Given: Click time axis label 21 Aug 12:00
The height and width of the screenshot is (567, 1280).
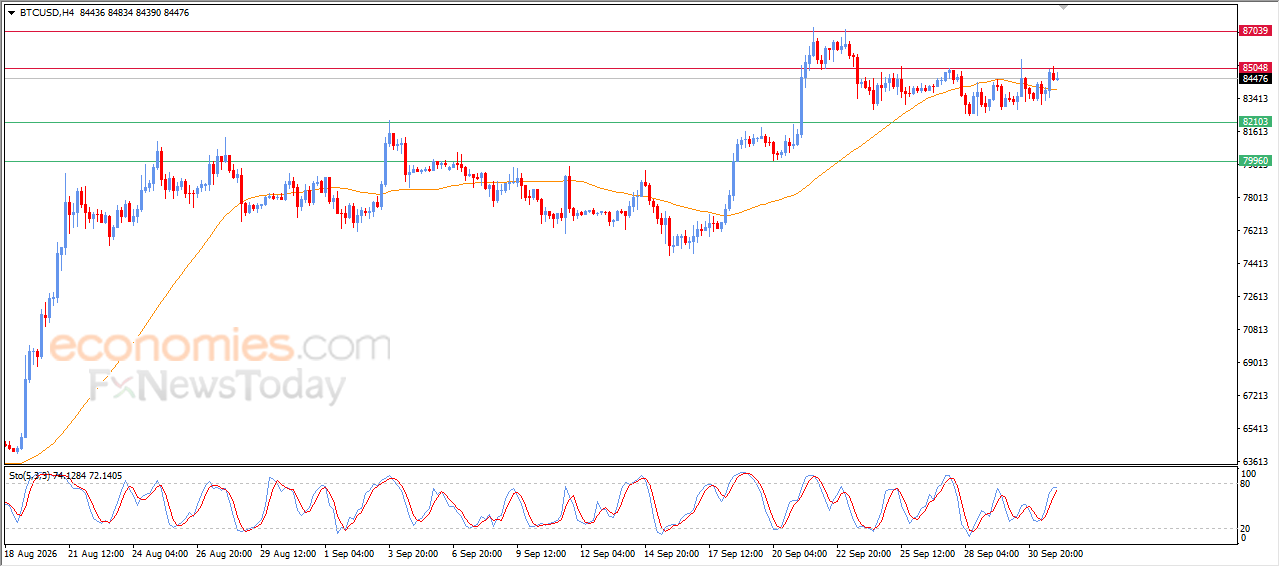Looking at the screenshot, I should pos(98,553).
